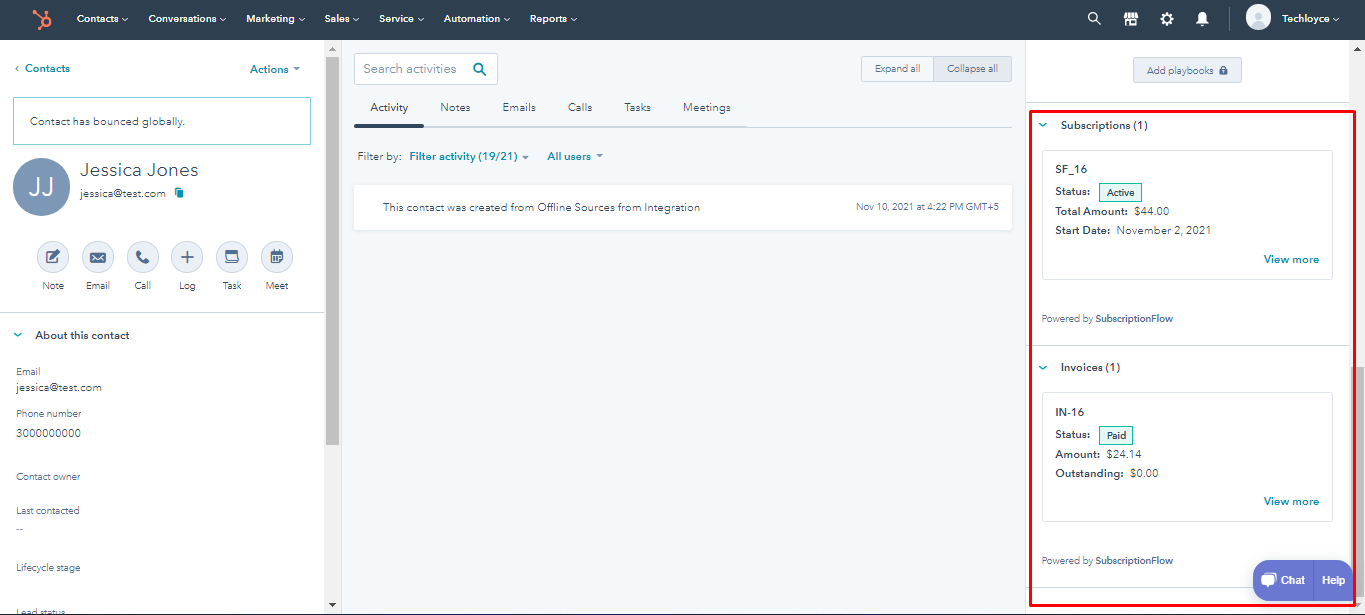Click the Log activity icon

click(187, 257)
